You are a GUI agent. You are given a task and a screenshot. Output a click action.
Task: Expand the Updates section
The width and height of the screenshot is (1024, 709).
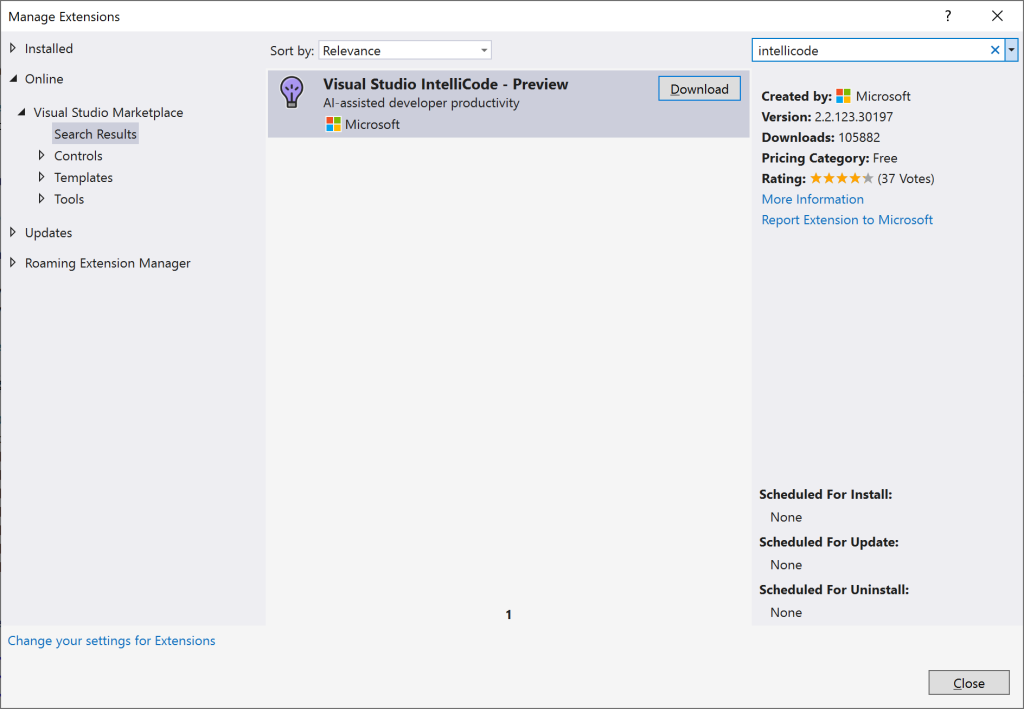pos(12,232)
